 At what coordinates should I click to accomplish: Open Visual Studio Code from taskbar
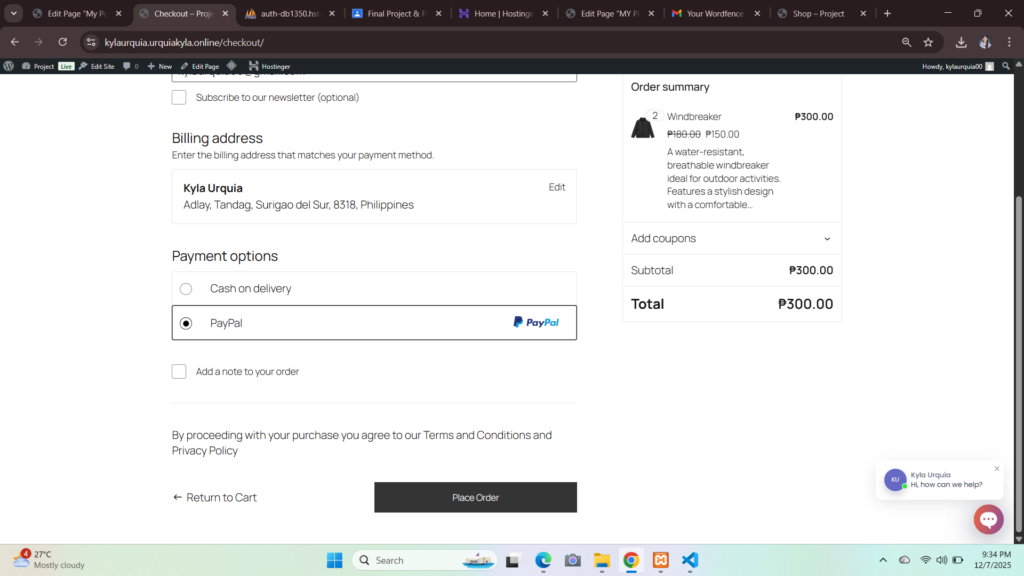690,560
